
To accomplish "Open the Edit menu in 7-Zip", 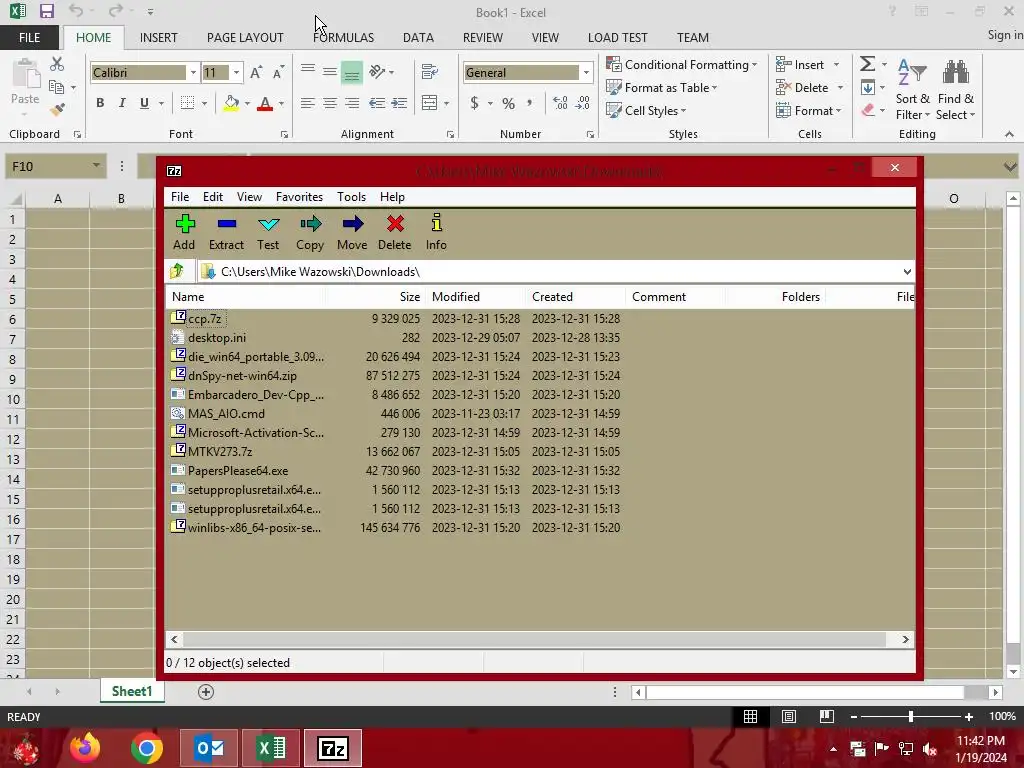I will point(212,197).
